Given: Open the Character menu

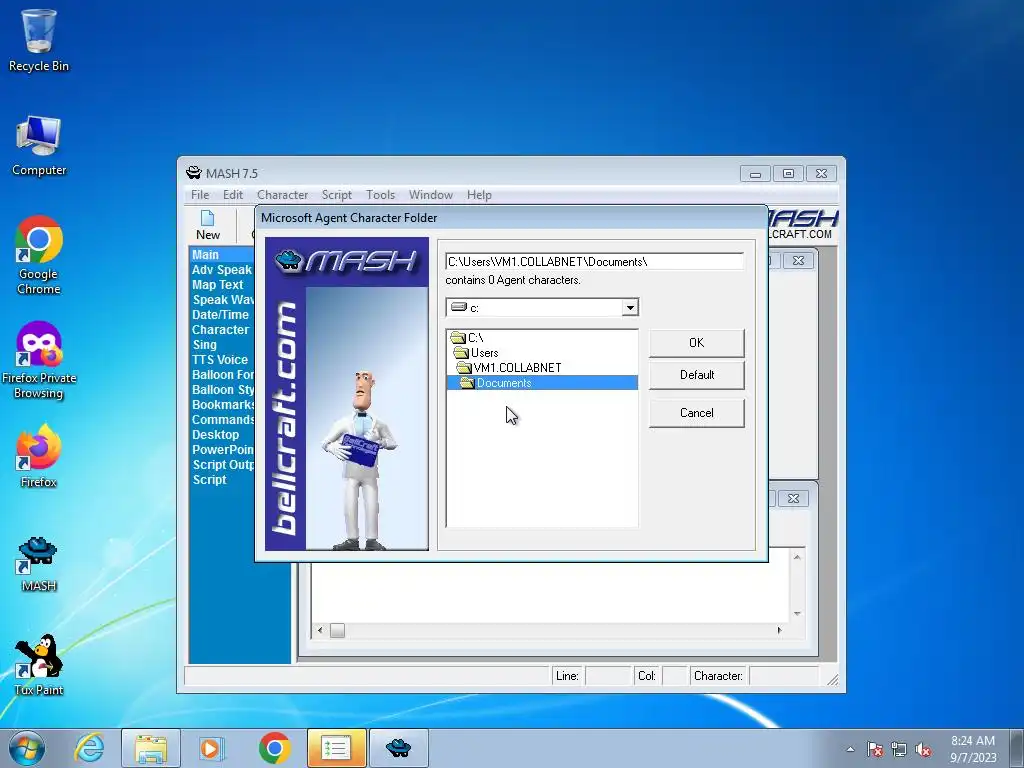Looking at the screenshot, I should click(x=282, y=195).
